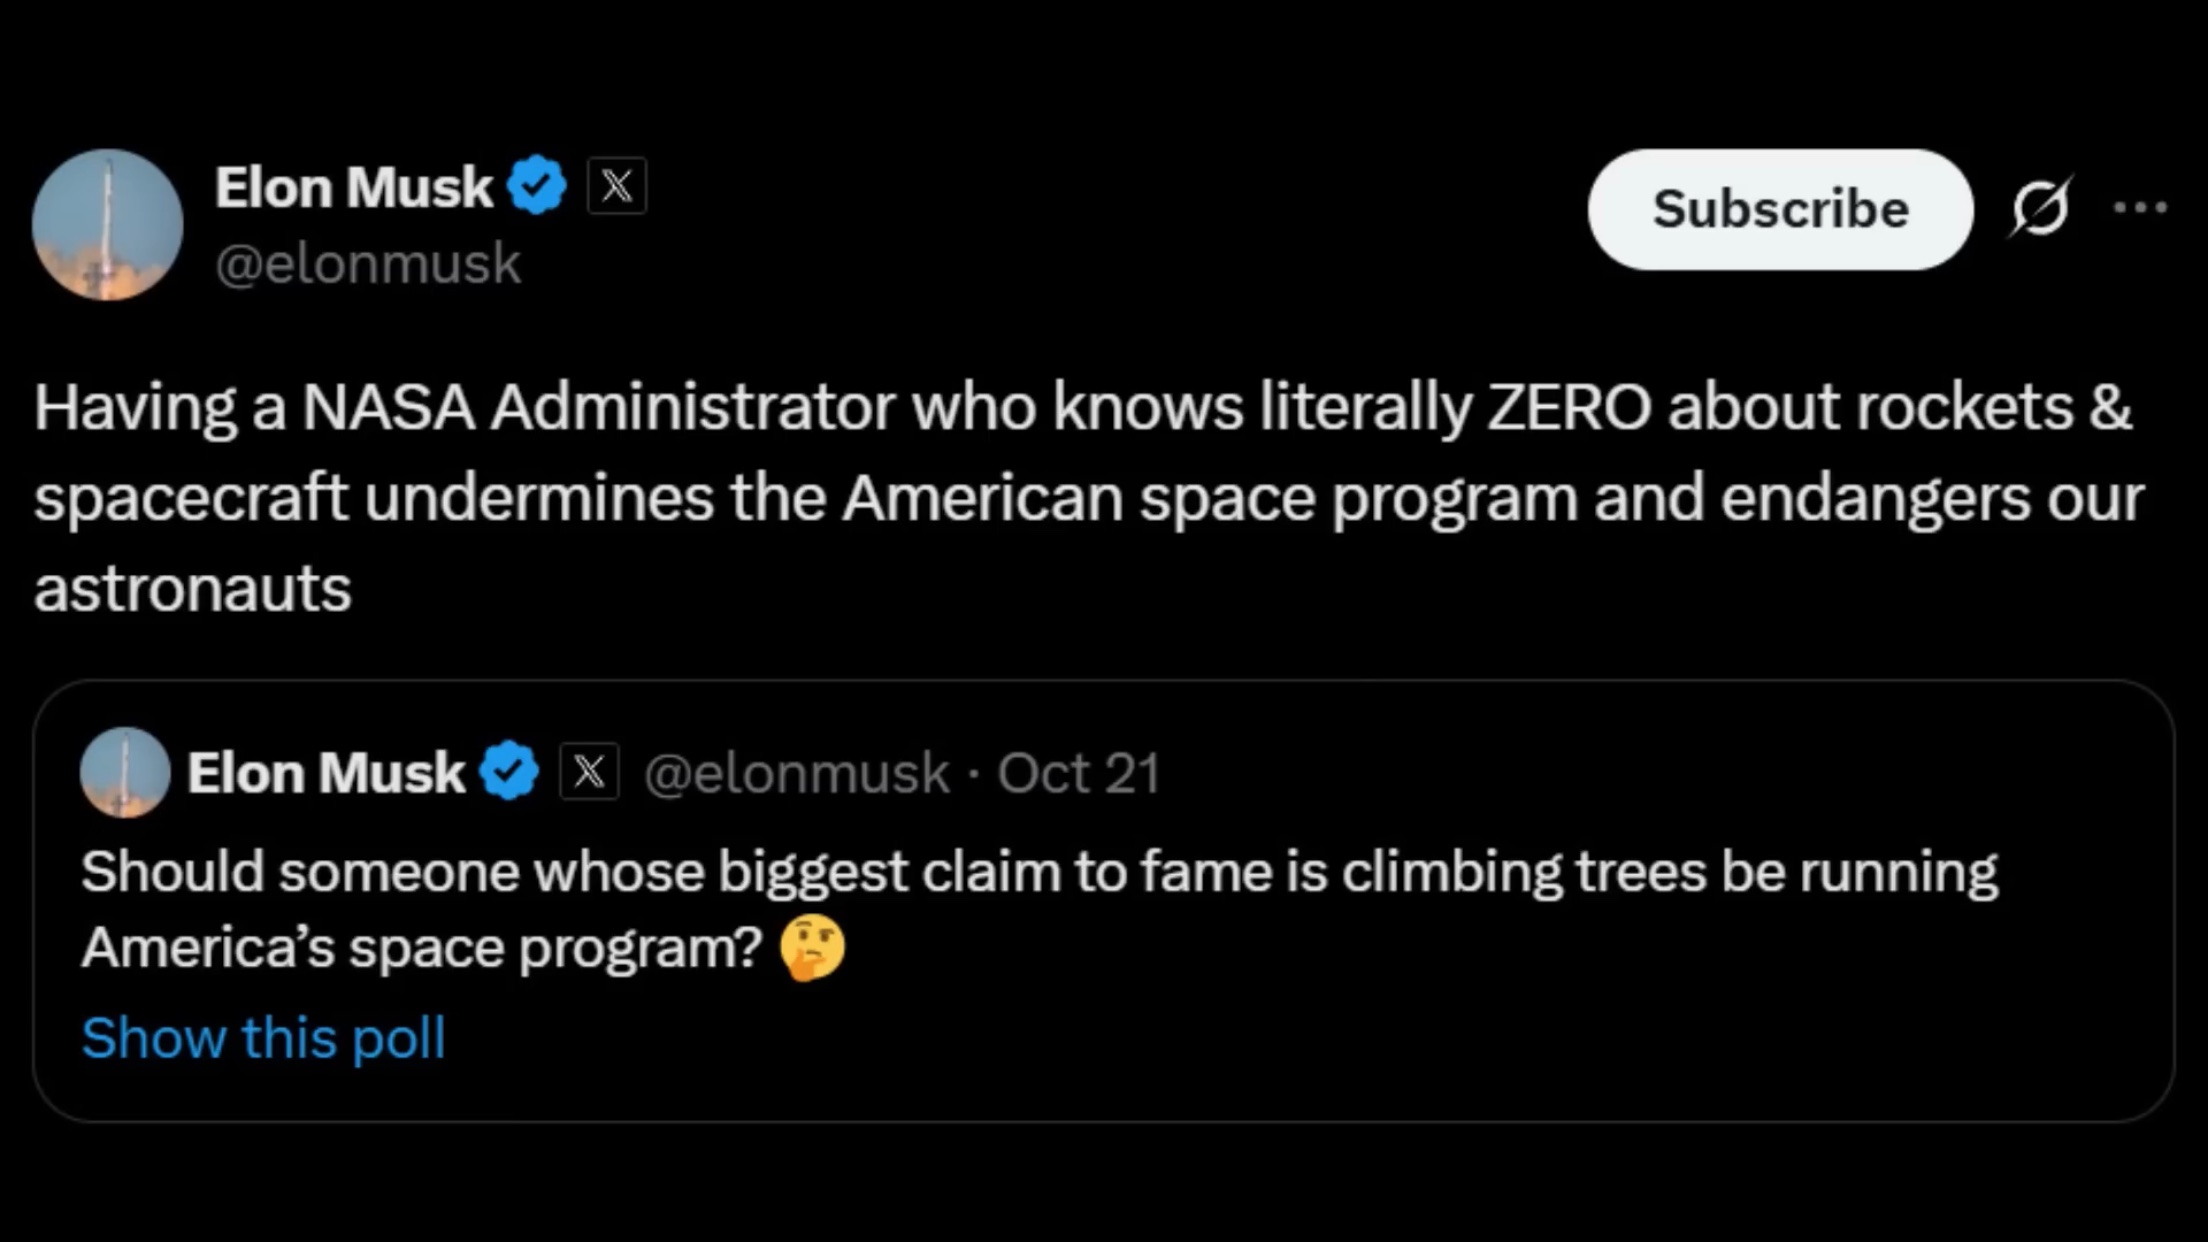Click the word astronauts in the post
2208x1242 pixels.
(193, 588)
